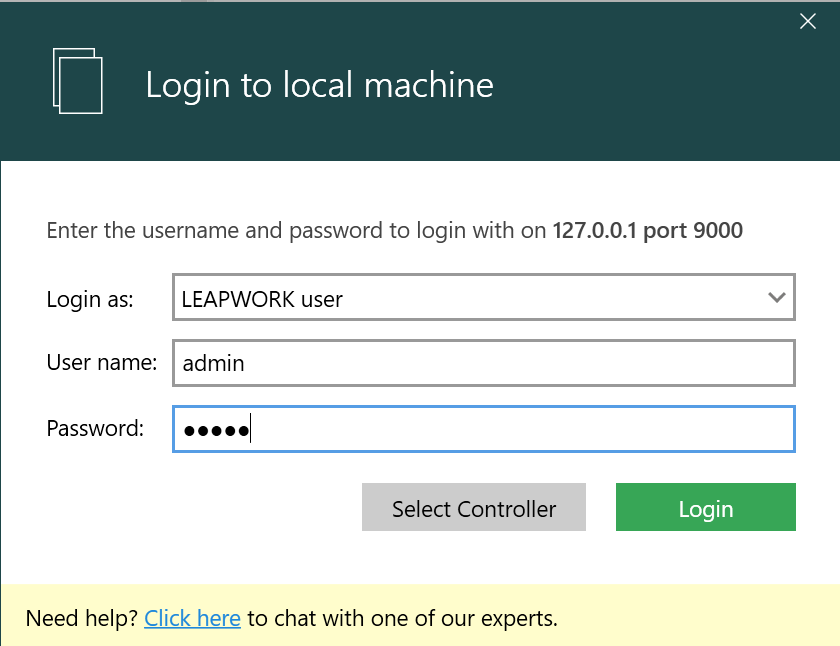840x646 pixels.
Task: Click the empty space left of Select Controller
Action: (200, 508)
